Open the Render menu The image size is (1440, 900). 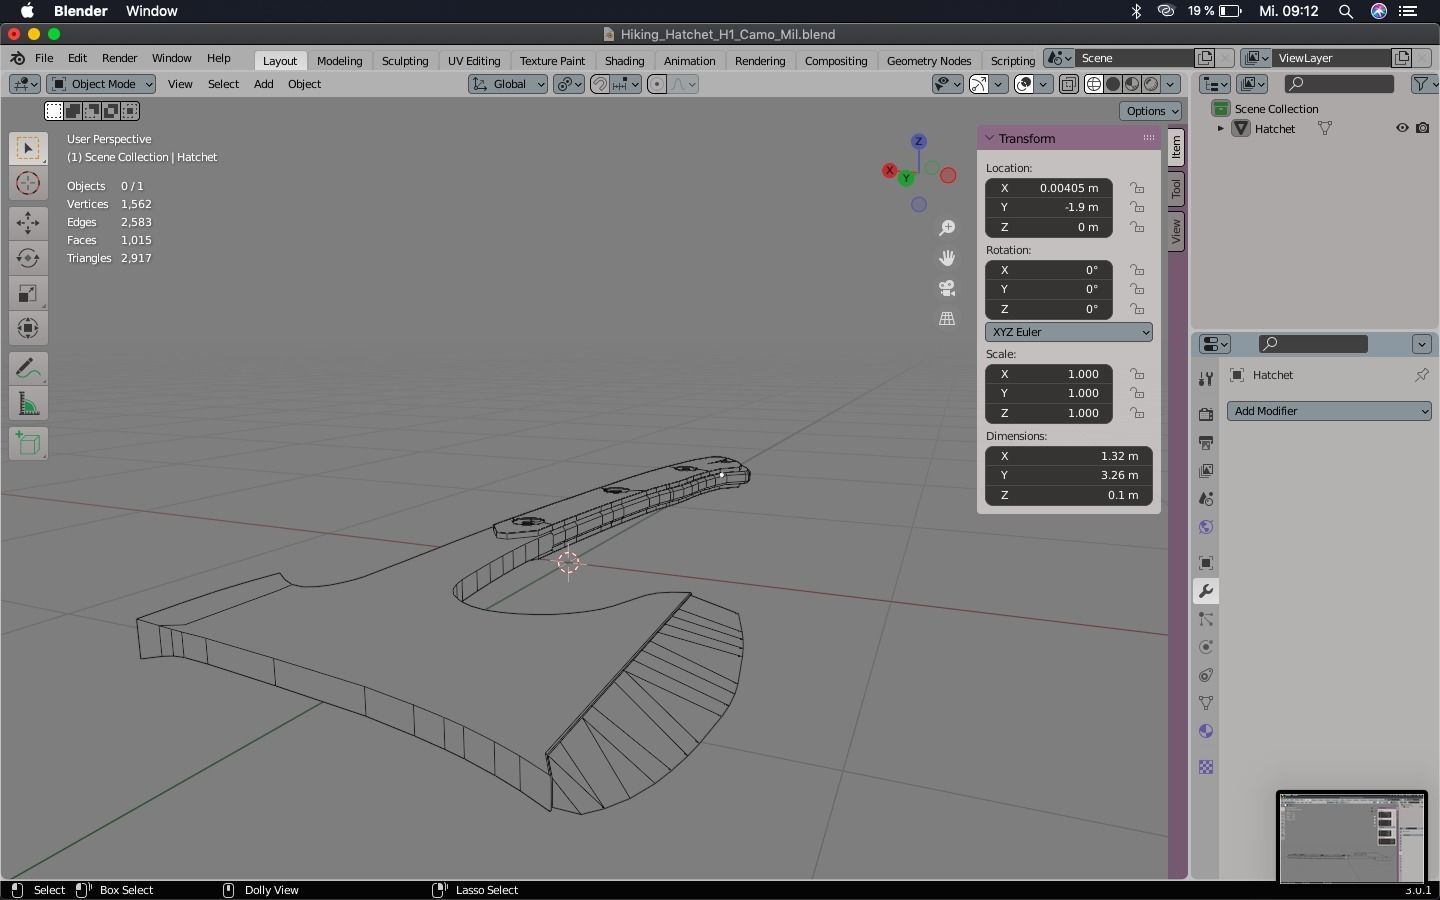tap(119, 58)
